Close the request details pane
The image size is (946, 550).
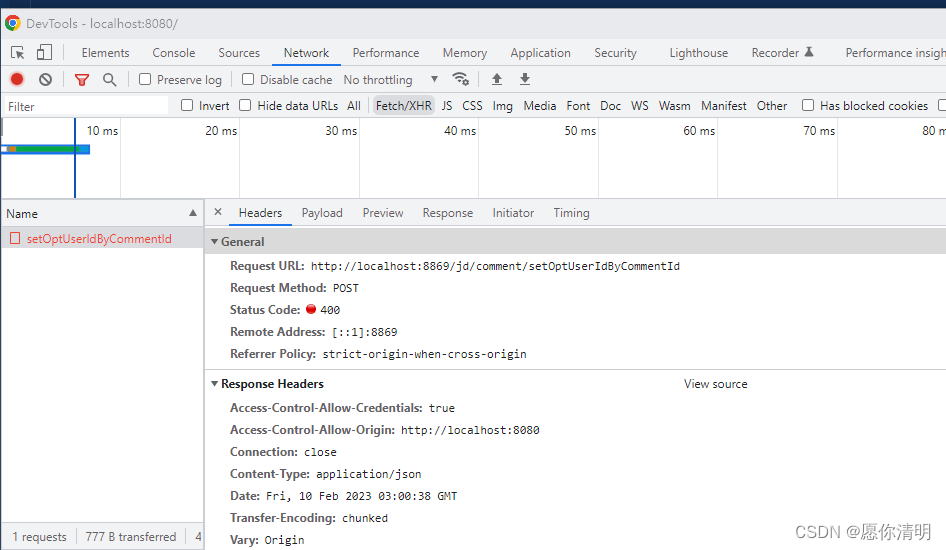pos(218,212)
